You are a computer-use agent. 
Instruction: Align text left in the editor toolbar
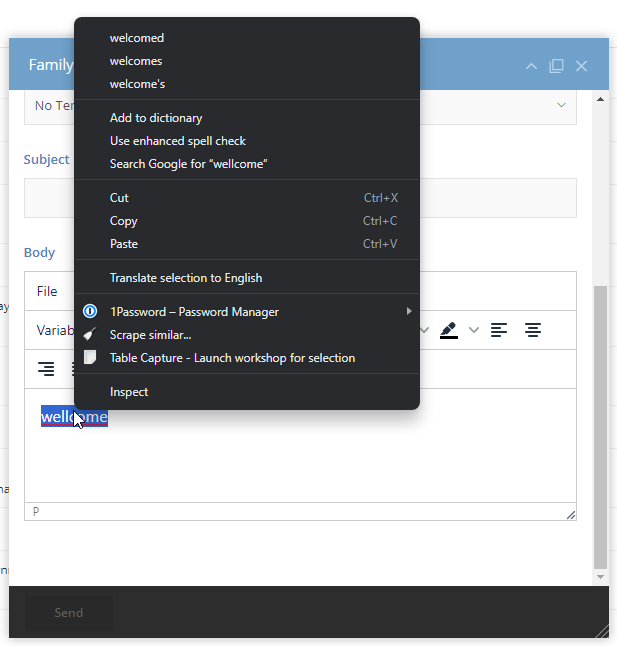[499, 330]
